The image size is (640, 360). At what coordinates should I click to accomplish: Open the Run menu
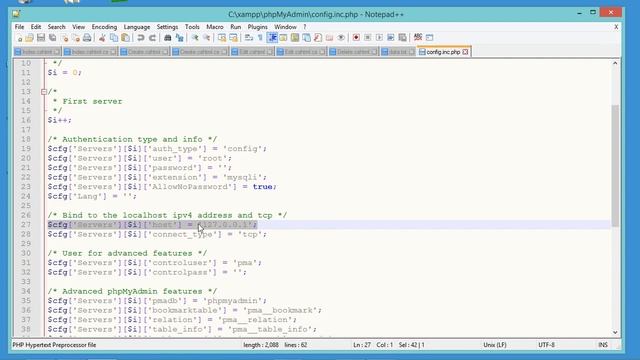click(x=236, y=27)
